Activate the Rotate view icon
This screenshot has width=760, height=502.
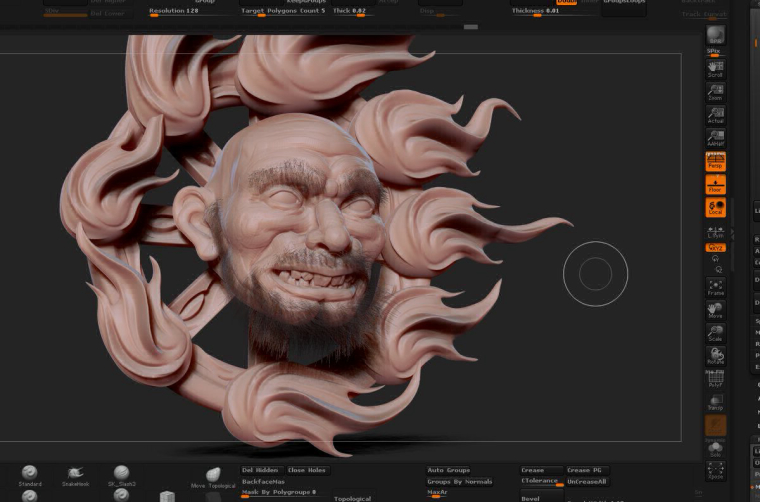click(715, 356)
